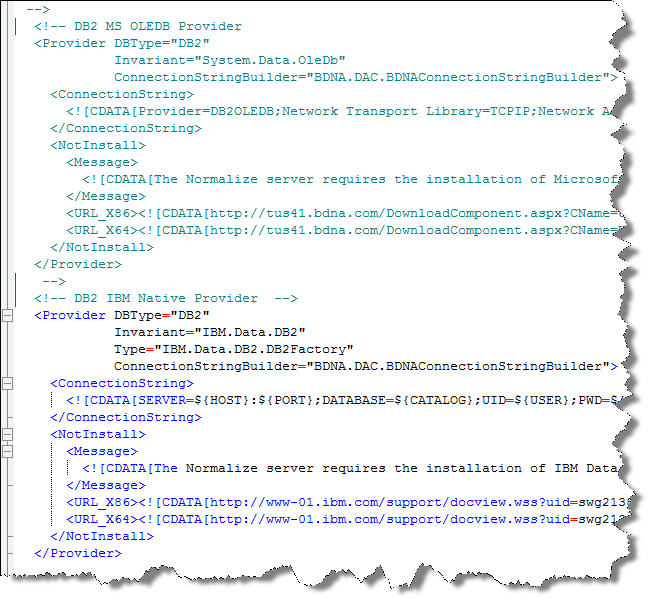The height and width of the screenshot is (598, 648).
Task: Place cursor on Type="IBM.Data.DB2.DB2Factory" attribute
Action: click(234, 350)
